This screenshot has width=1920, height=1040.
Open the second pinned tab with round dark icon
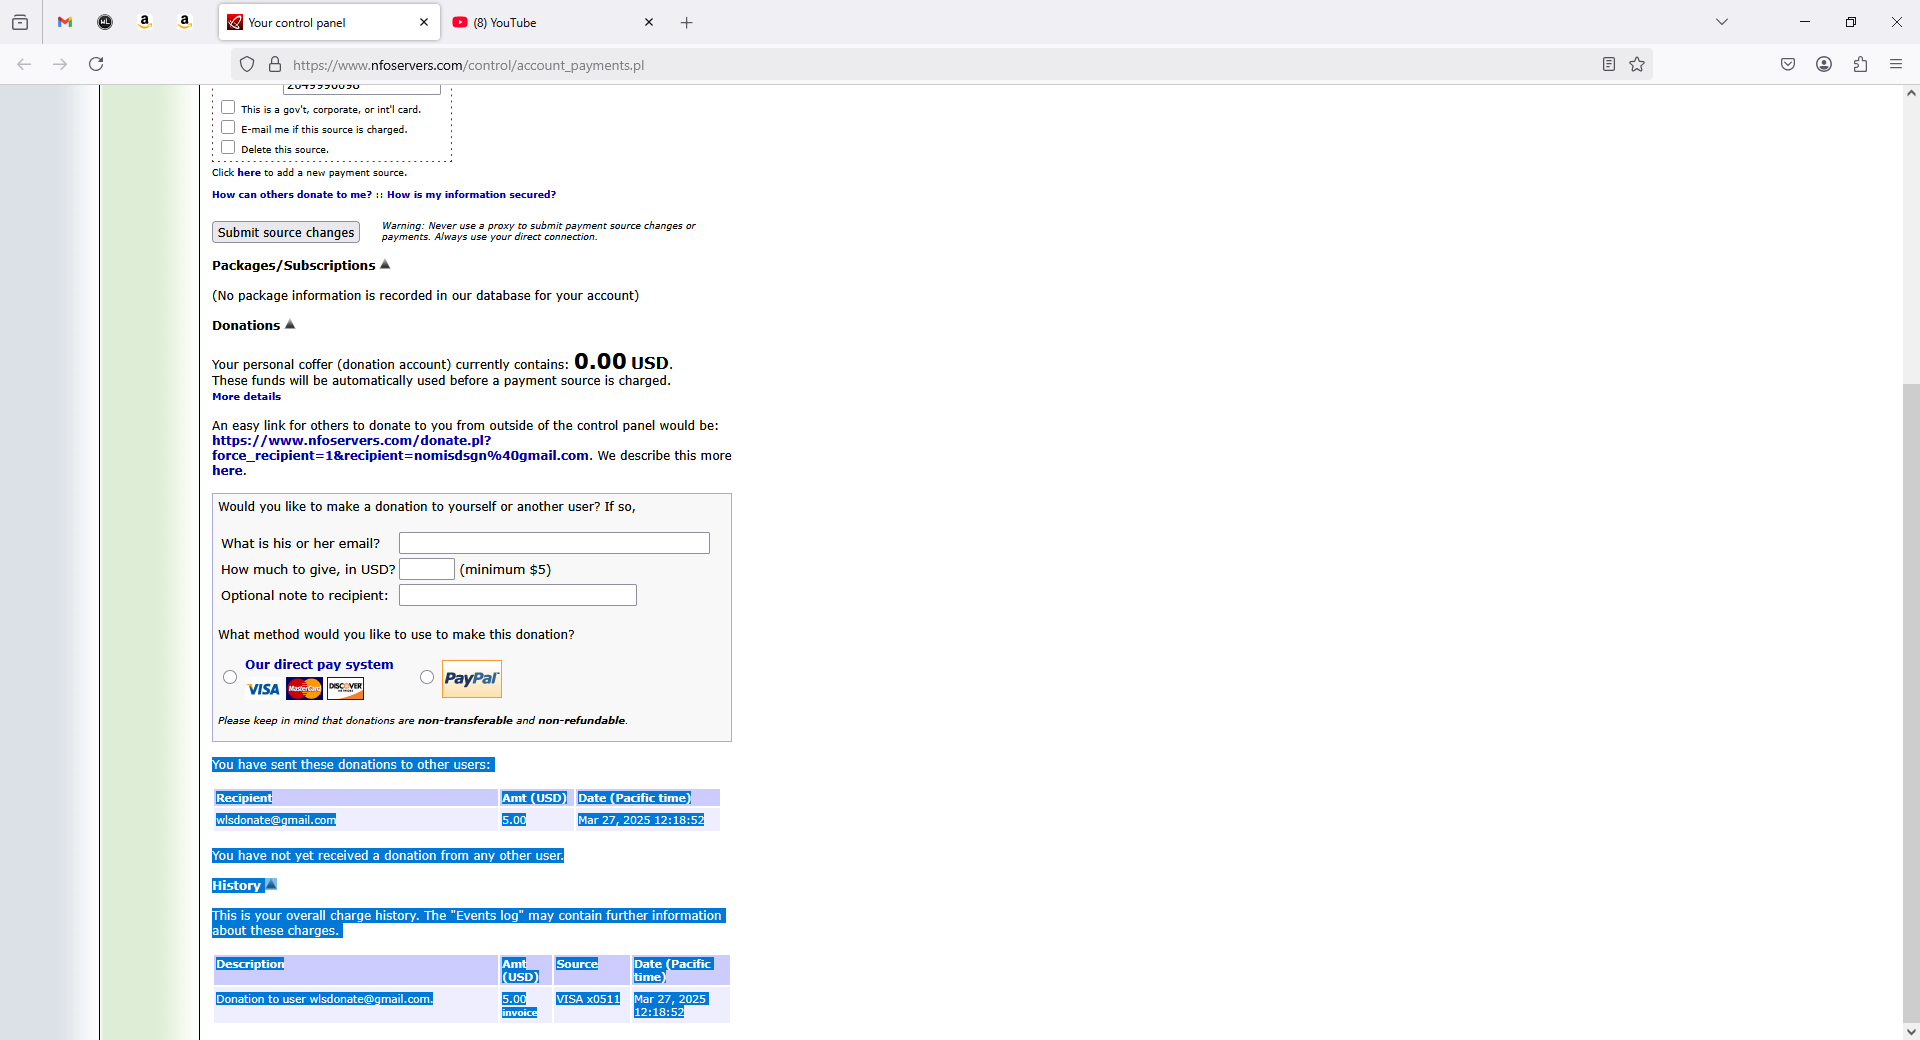coord(105,22)
